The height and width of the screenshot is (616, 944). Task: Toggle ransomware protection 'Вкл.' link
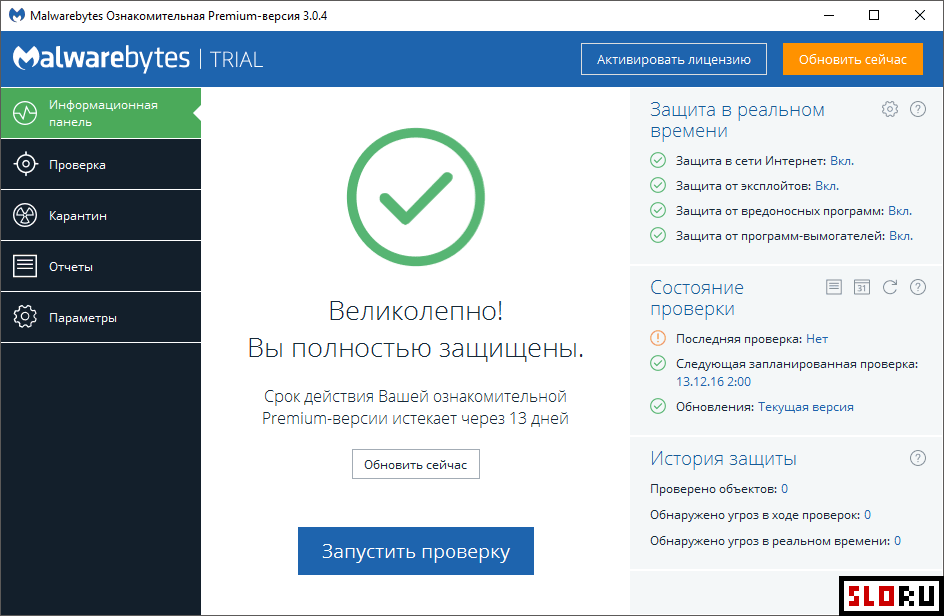[901, 236]
